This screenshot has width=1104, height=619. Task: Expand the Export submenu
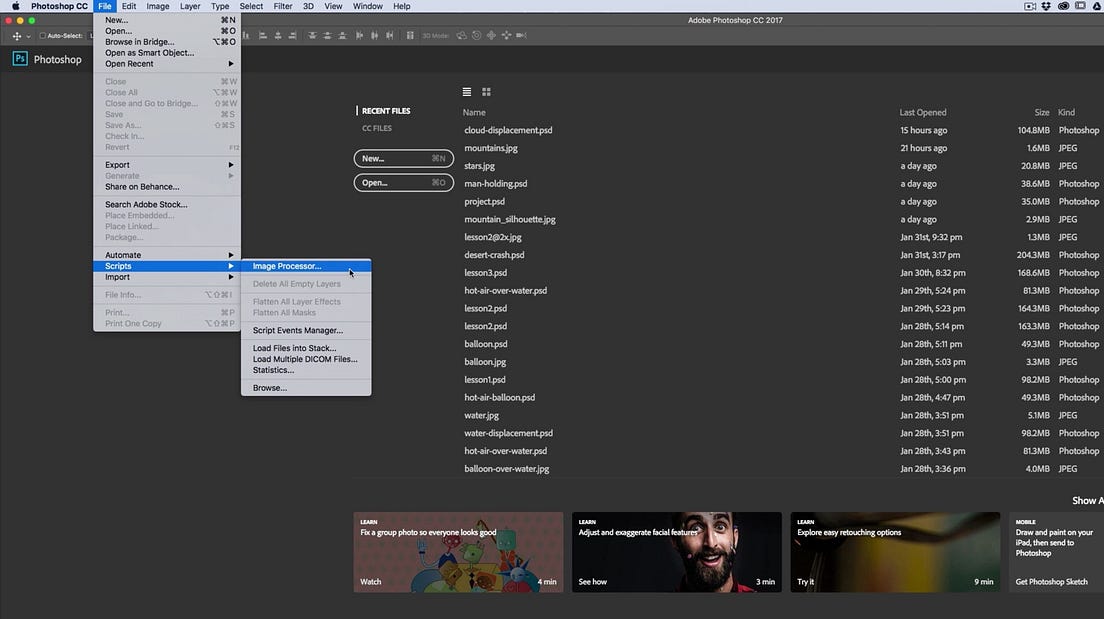click(x=117, y=164)
